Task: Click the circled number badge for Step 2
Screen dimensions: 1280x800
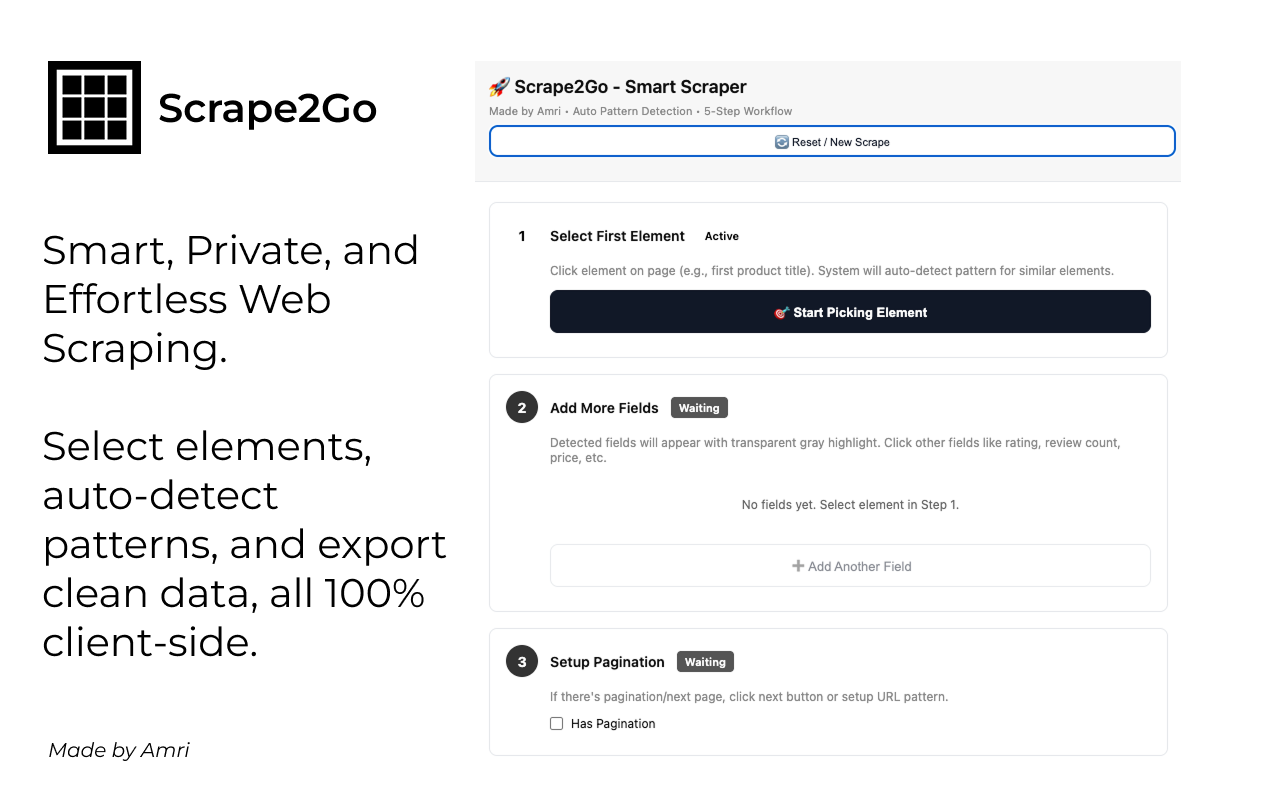Action: [521, 407]
